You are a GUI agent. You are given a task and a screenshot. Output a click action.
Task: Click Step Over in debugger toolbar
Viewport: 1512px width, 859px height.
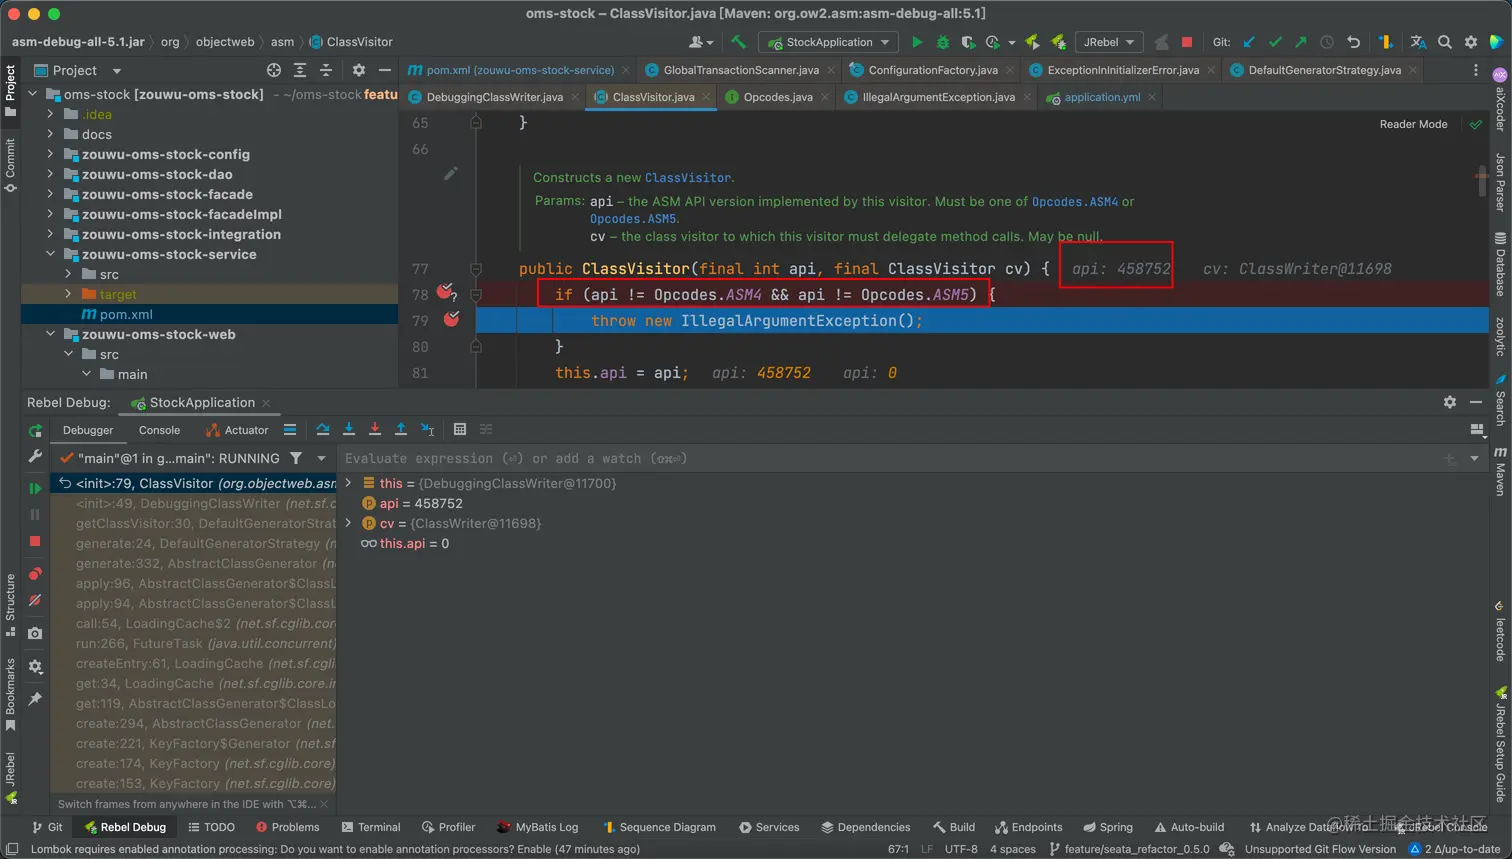pos(323,429)
